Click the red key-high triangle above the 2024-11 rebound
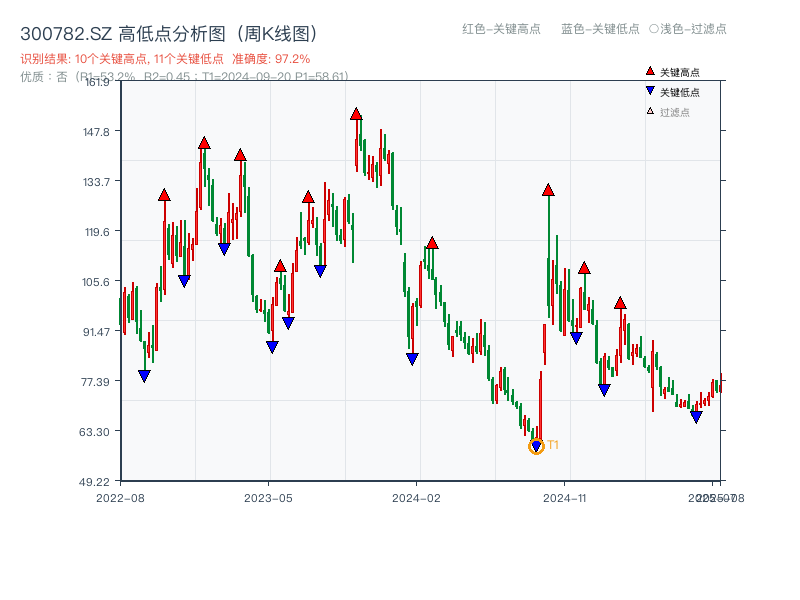 (548, 188)
